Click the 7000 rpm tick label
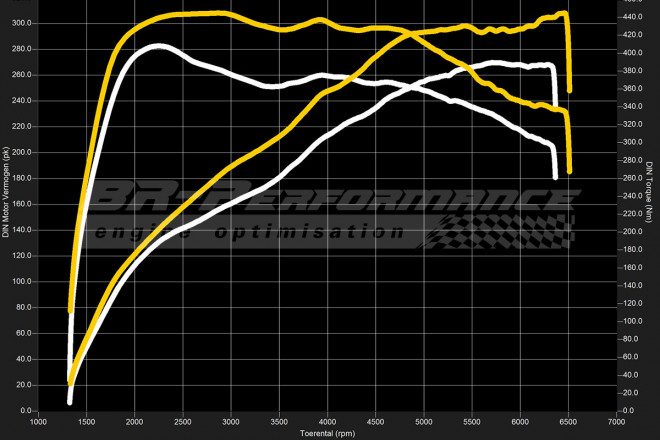The height and width of the screenshot is (440, 660). 616,423
